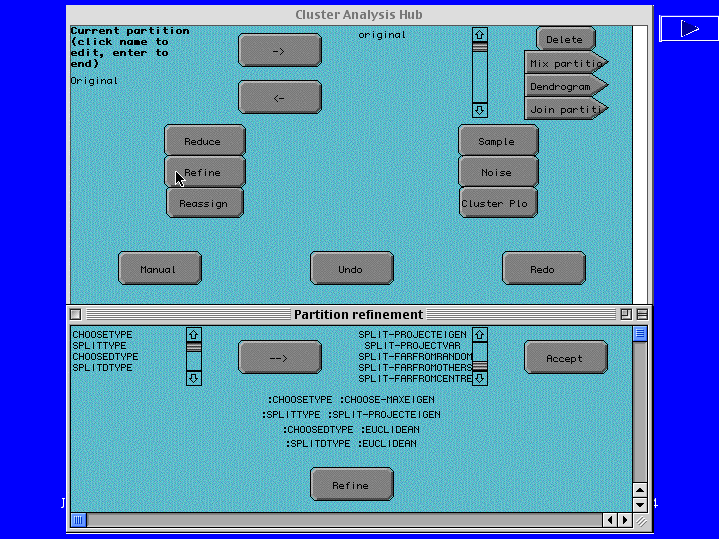Click the horizontal scrollbar right arrow at bottom
The image size is (719, 539).
pos(625,520)
